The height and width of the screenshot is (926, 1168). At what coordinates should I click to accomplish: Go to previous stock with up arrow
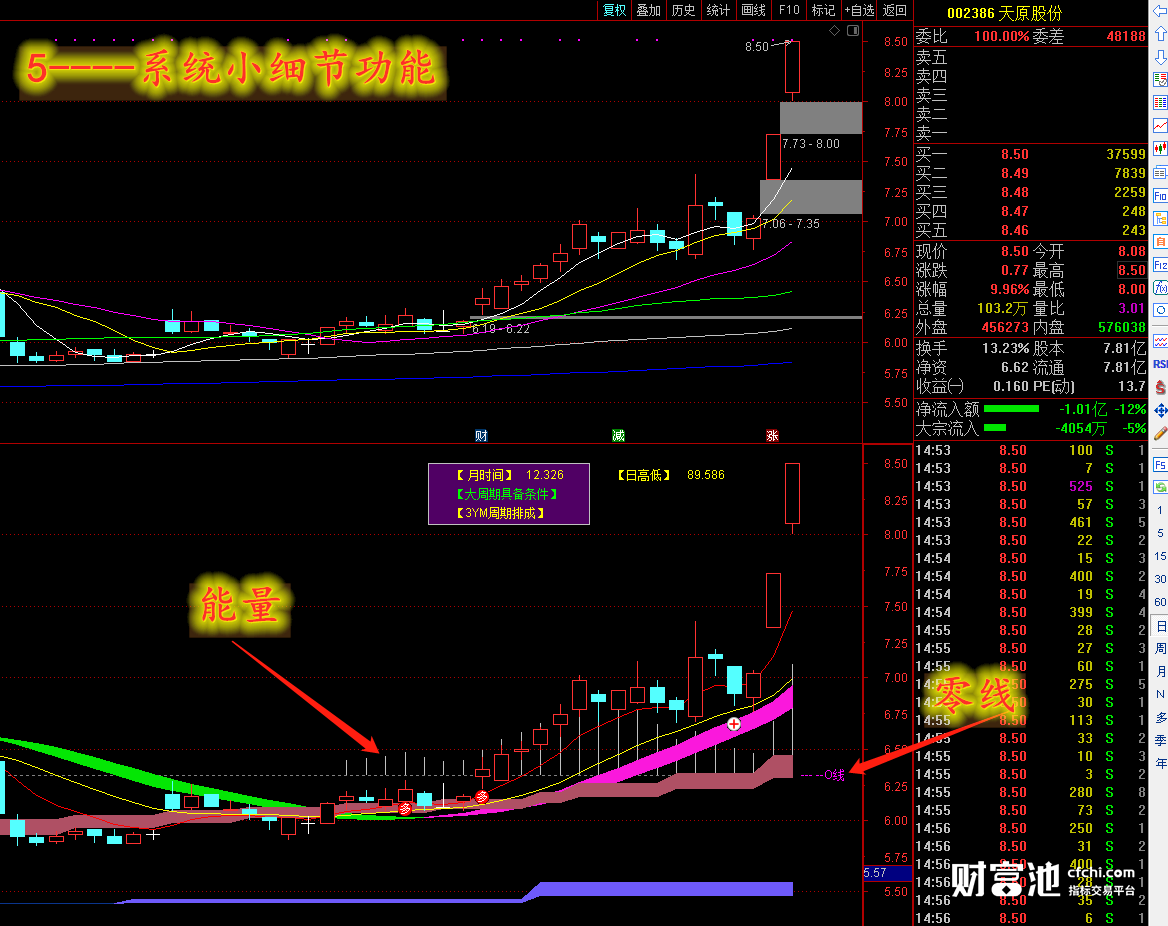(1160, 34)
